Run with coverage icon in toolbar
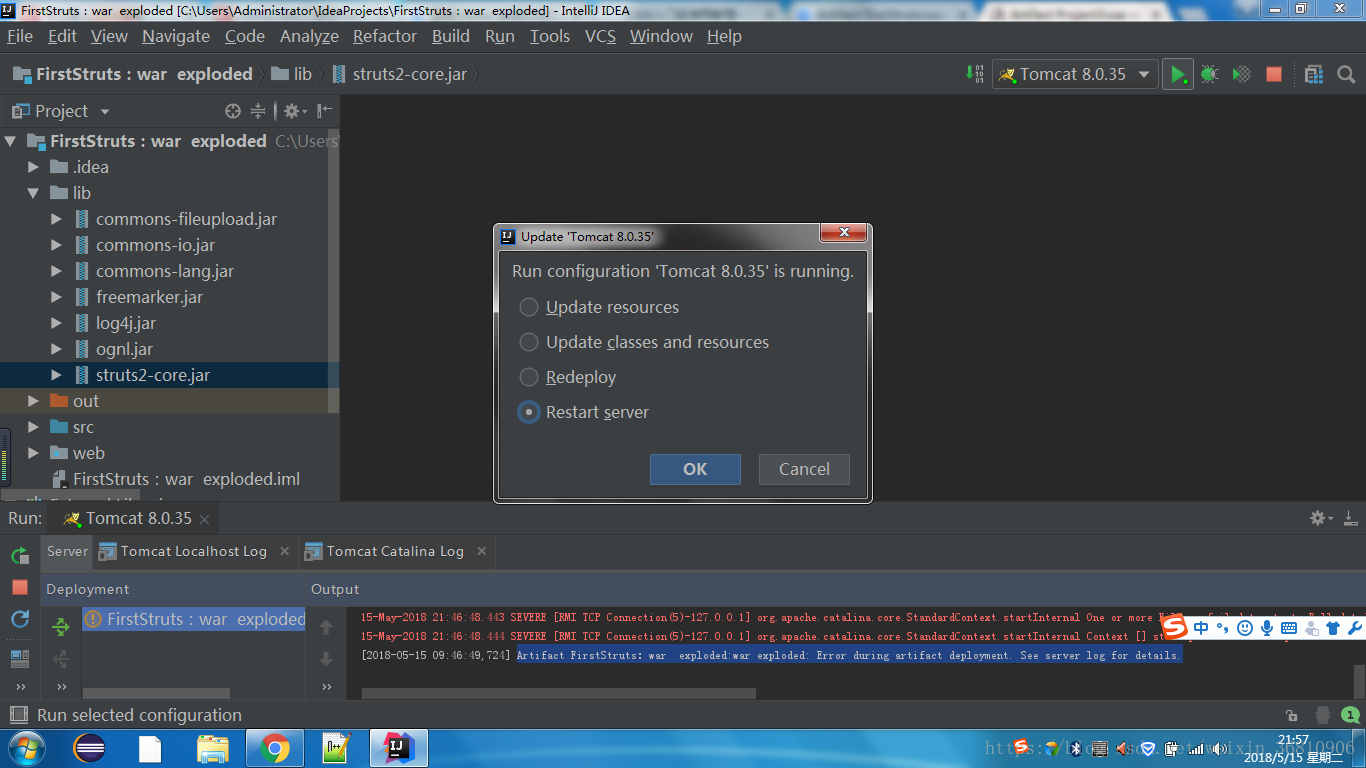Viewport: 1366px width, 768px height. tap(1241, 74)
